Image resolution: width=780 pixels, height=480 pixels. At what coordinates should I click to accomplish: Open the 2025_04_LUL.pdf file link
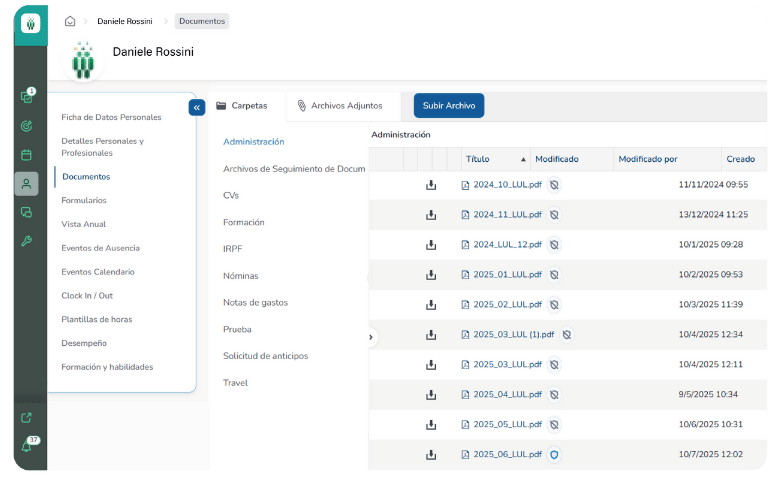(507, 395)
